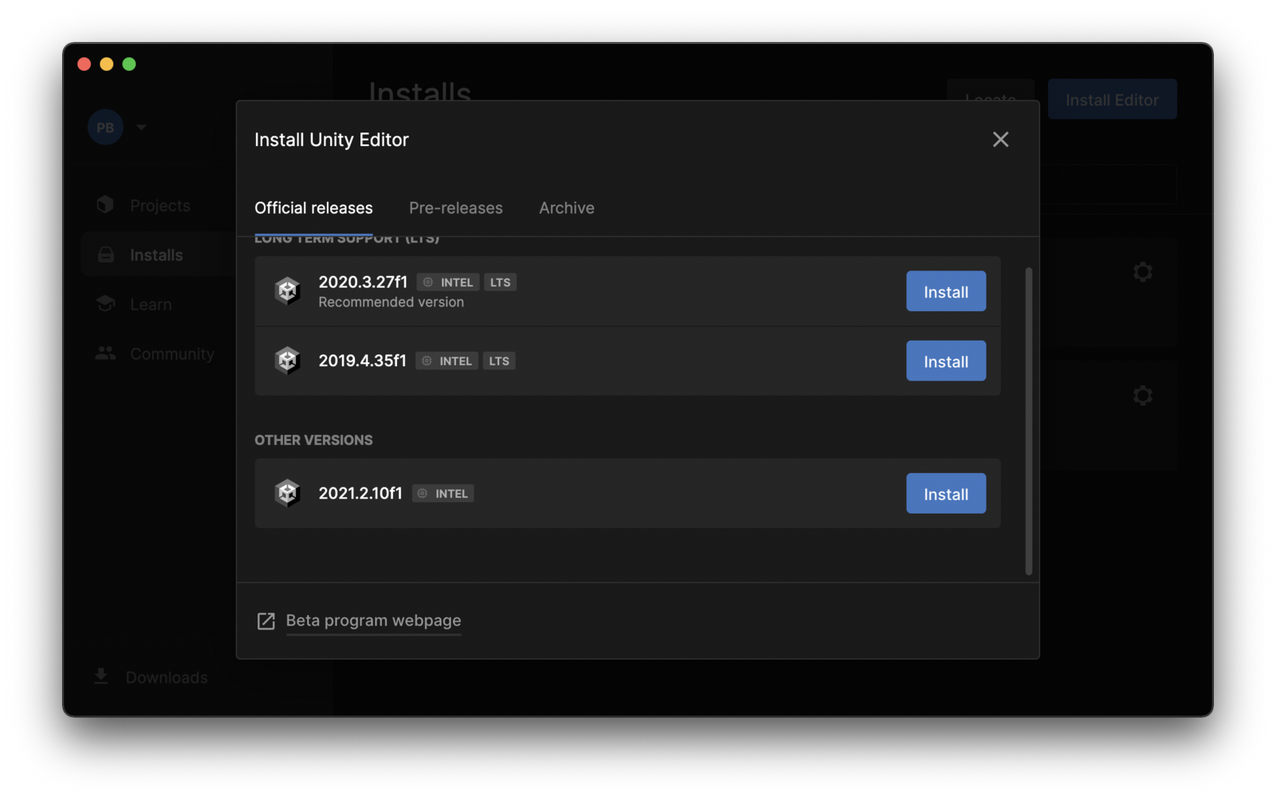Close the Install Unity Editor dialog
Viewport: 1276px width, 800px height.
click(1000, 139)
